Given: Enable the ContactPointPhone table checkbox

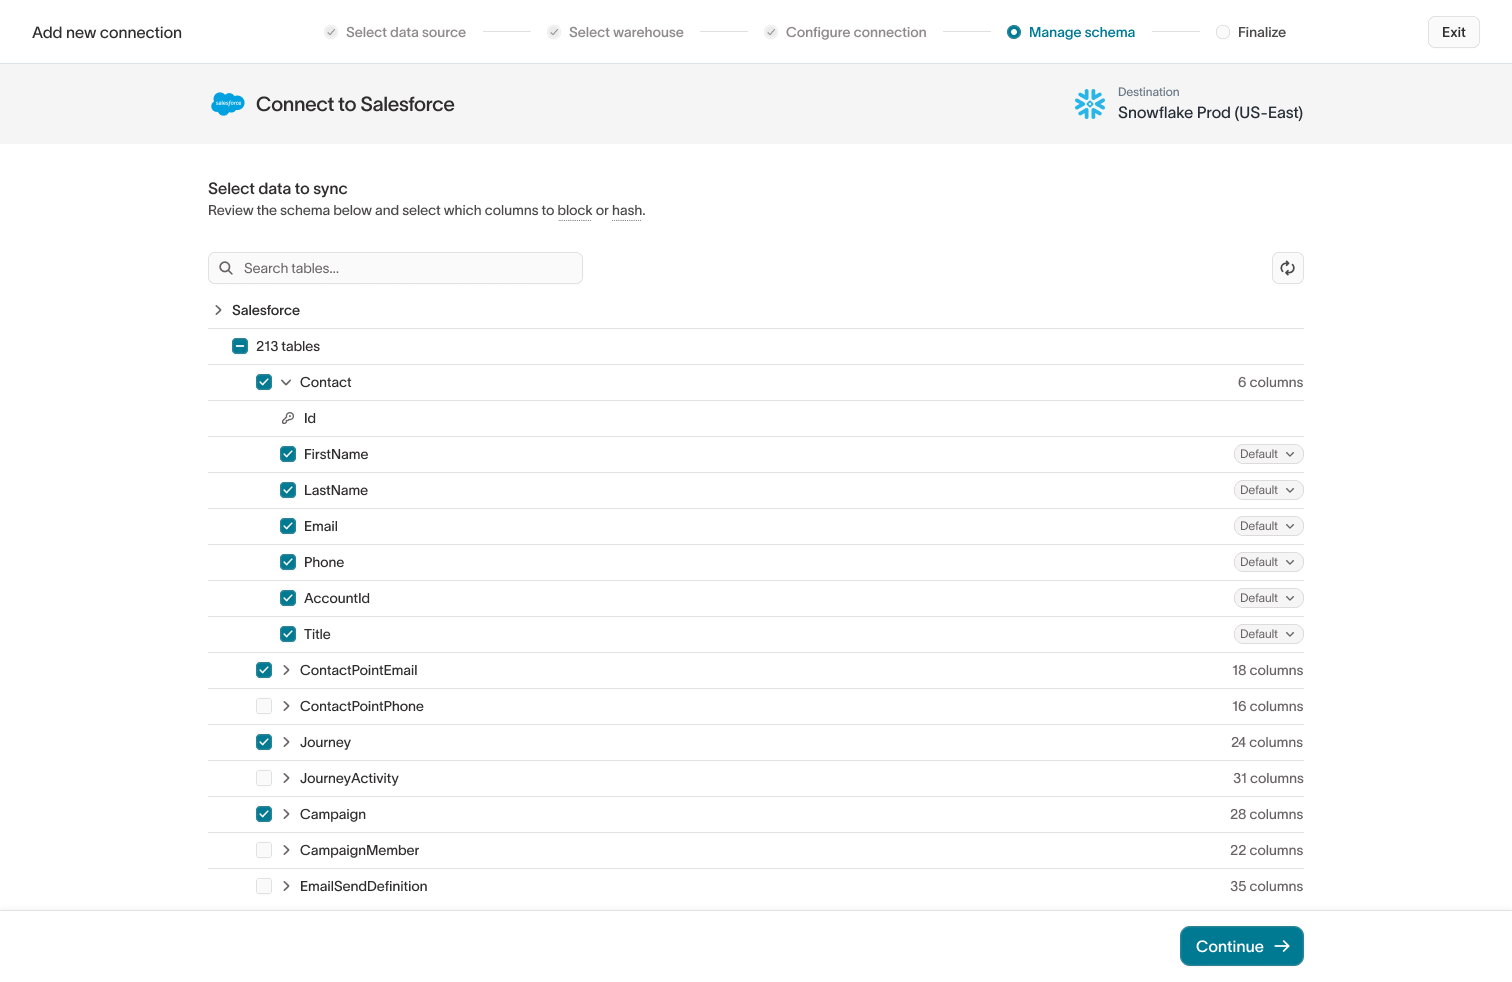Looking at the screenshot, I should 264,706.
